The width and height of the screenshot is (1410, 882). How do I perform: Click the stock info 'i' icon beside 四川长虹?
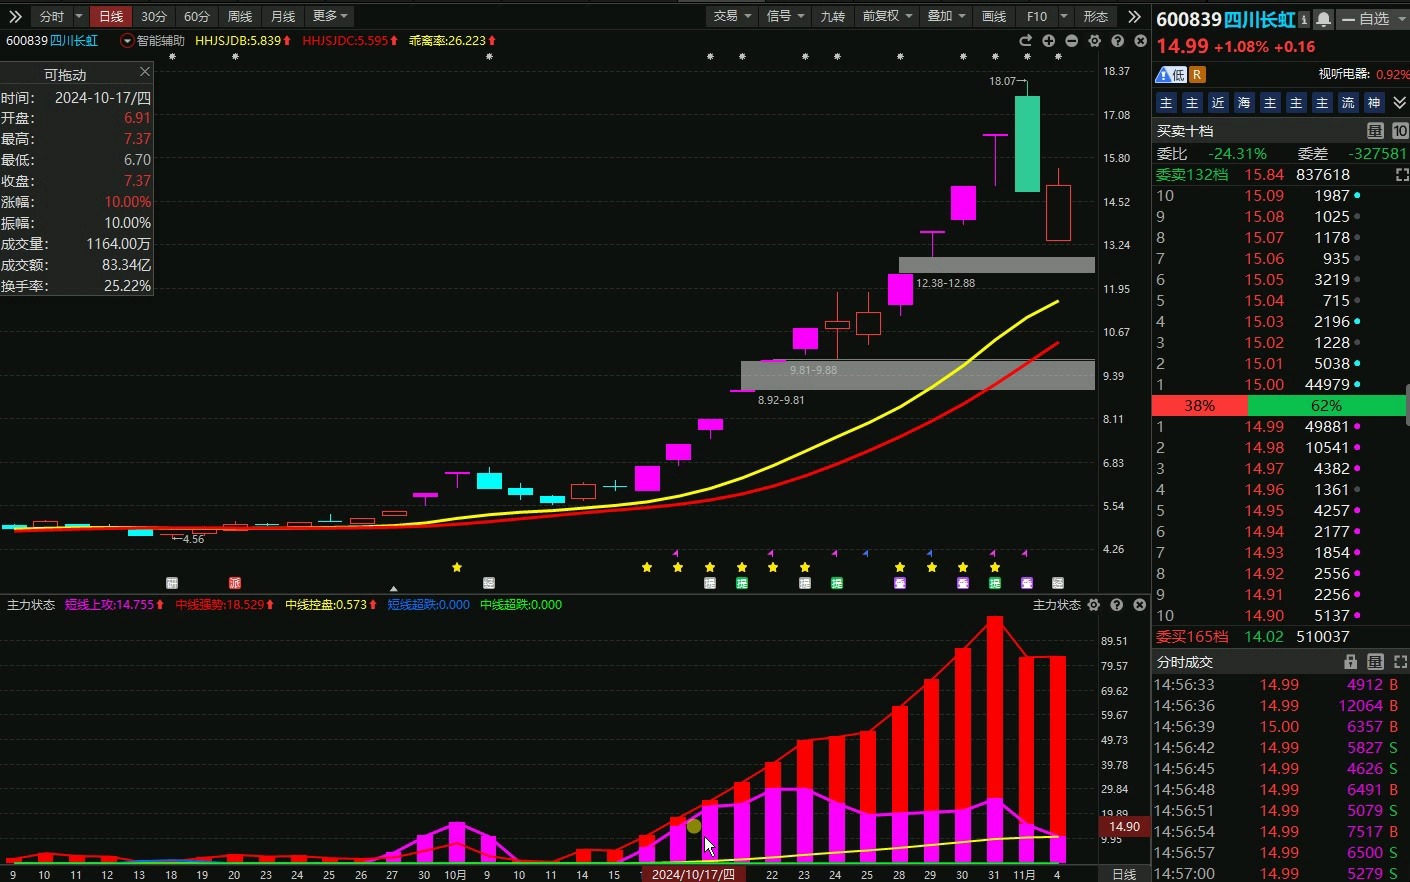1304,19
